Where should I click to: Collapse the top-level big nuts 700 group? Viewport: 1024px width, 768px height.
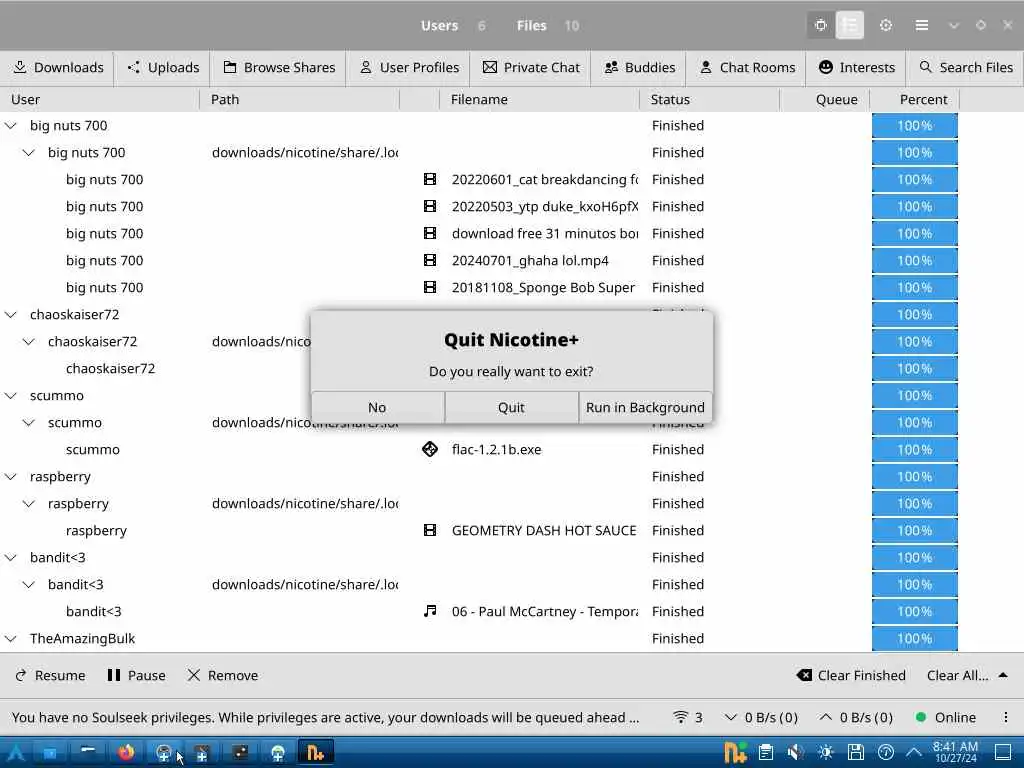click(x=11, y=125)
